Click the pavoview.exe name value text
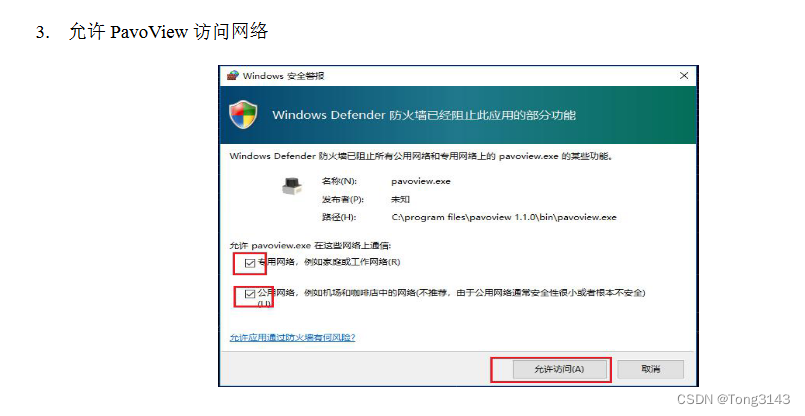The height and width of the screenshot is (416, 805). point(420,181)
